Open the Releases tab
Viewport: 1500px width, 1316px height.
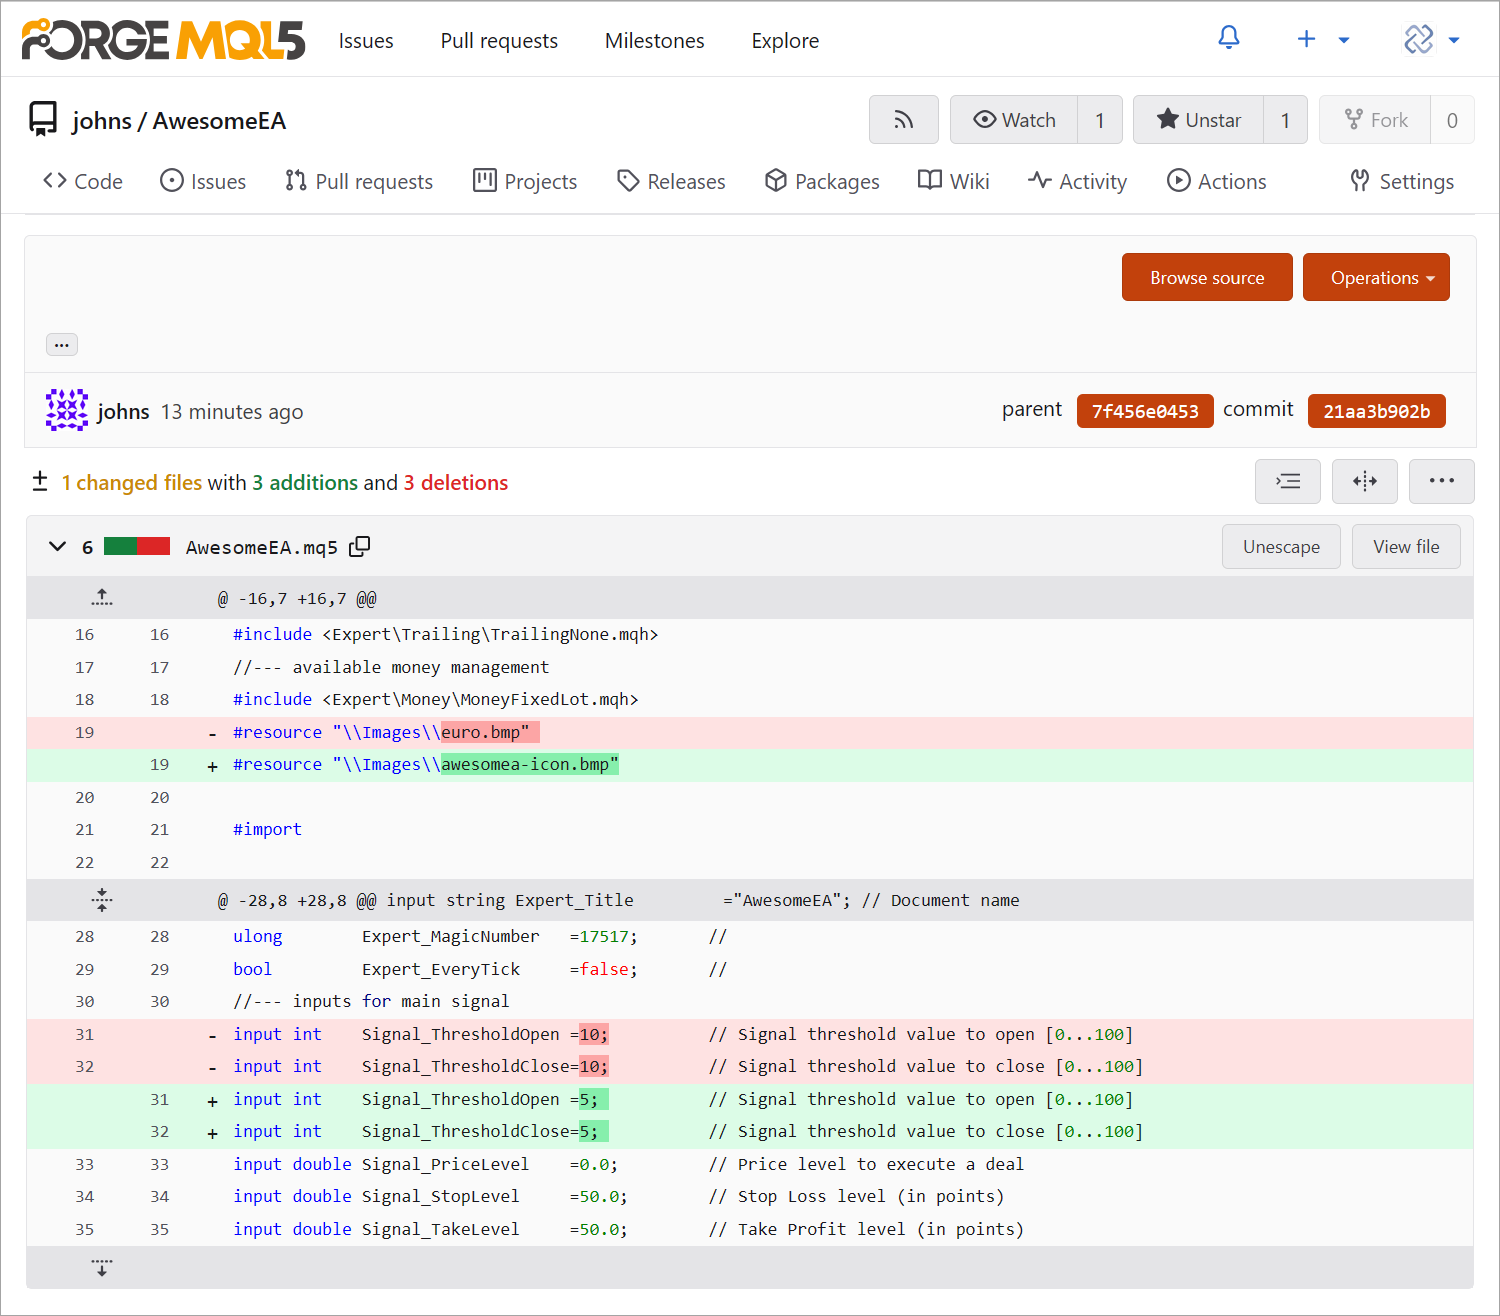coord(671,181)
